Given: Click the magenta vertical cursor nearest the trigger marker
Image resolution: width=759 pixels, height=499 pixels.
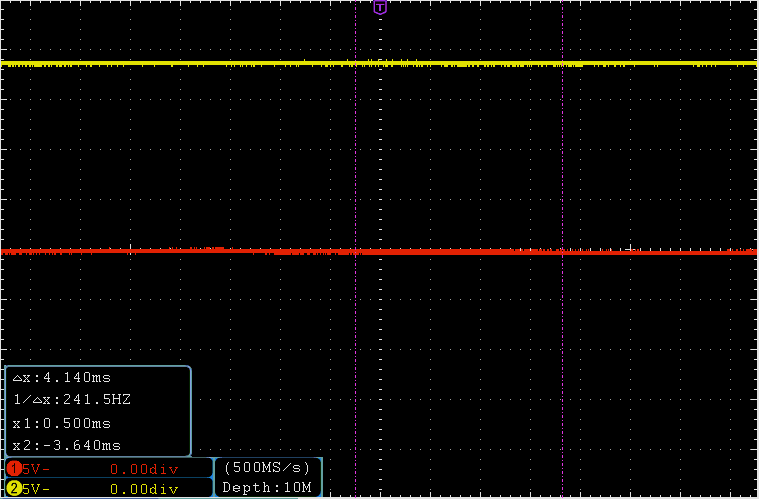Looking at the screenshot, I should coord(355,249).
